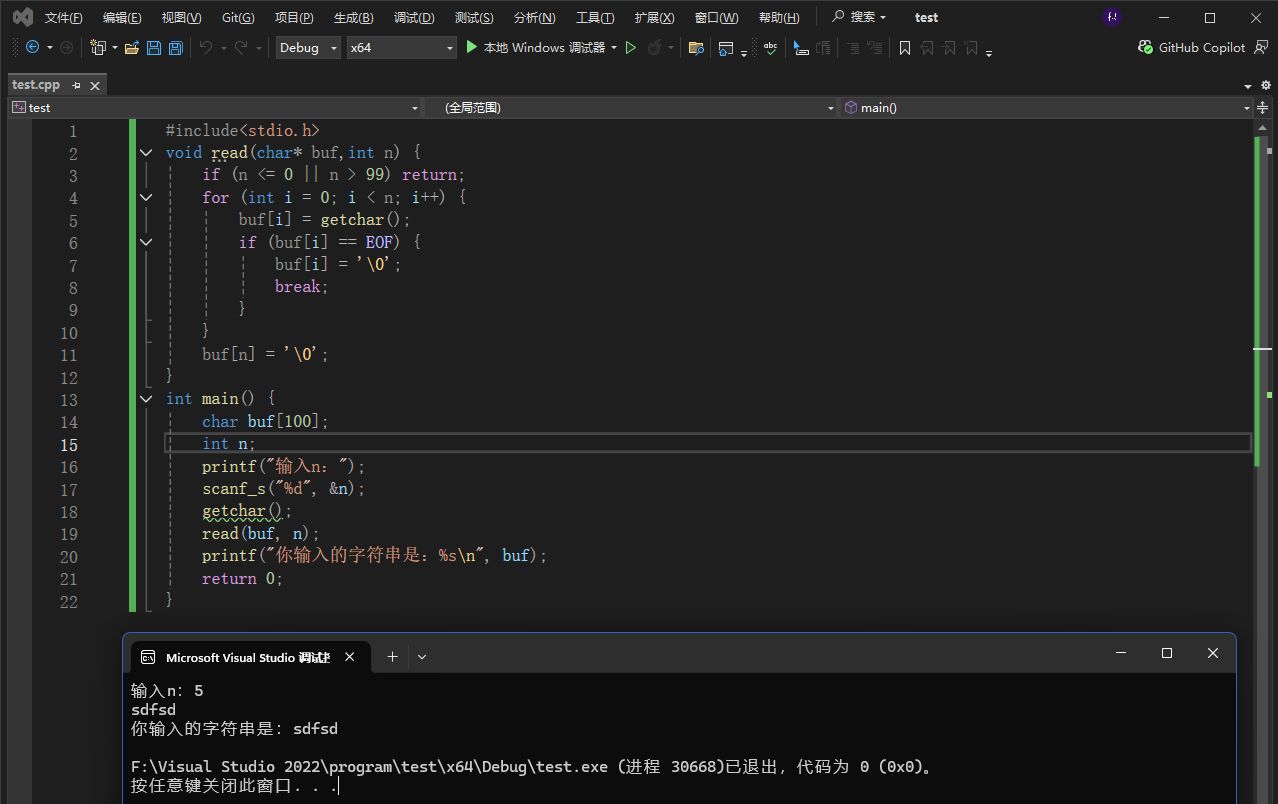Collapse the if block at line 6
Image resolution: width=1278 pixels, height=804 pixels.
(147, 242)
